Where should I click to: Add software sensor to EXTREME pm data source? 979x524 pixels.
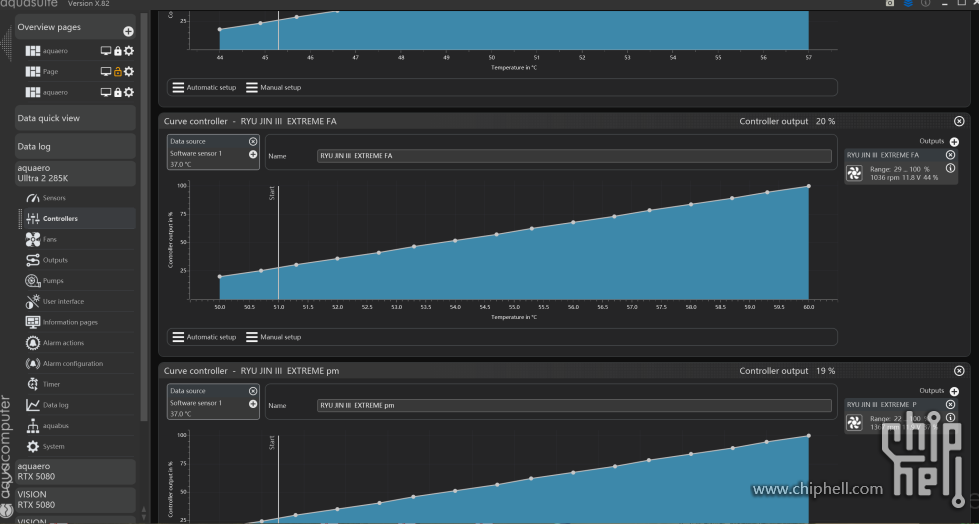coord(253,404)
